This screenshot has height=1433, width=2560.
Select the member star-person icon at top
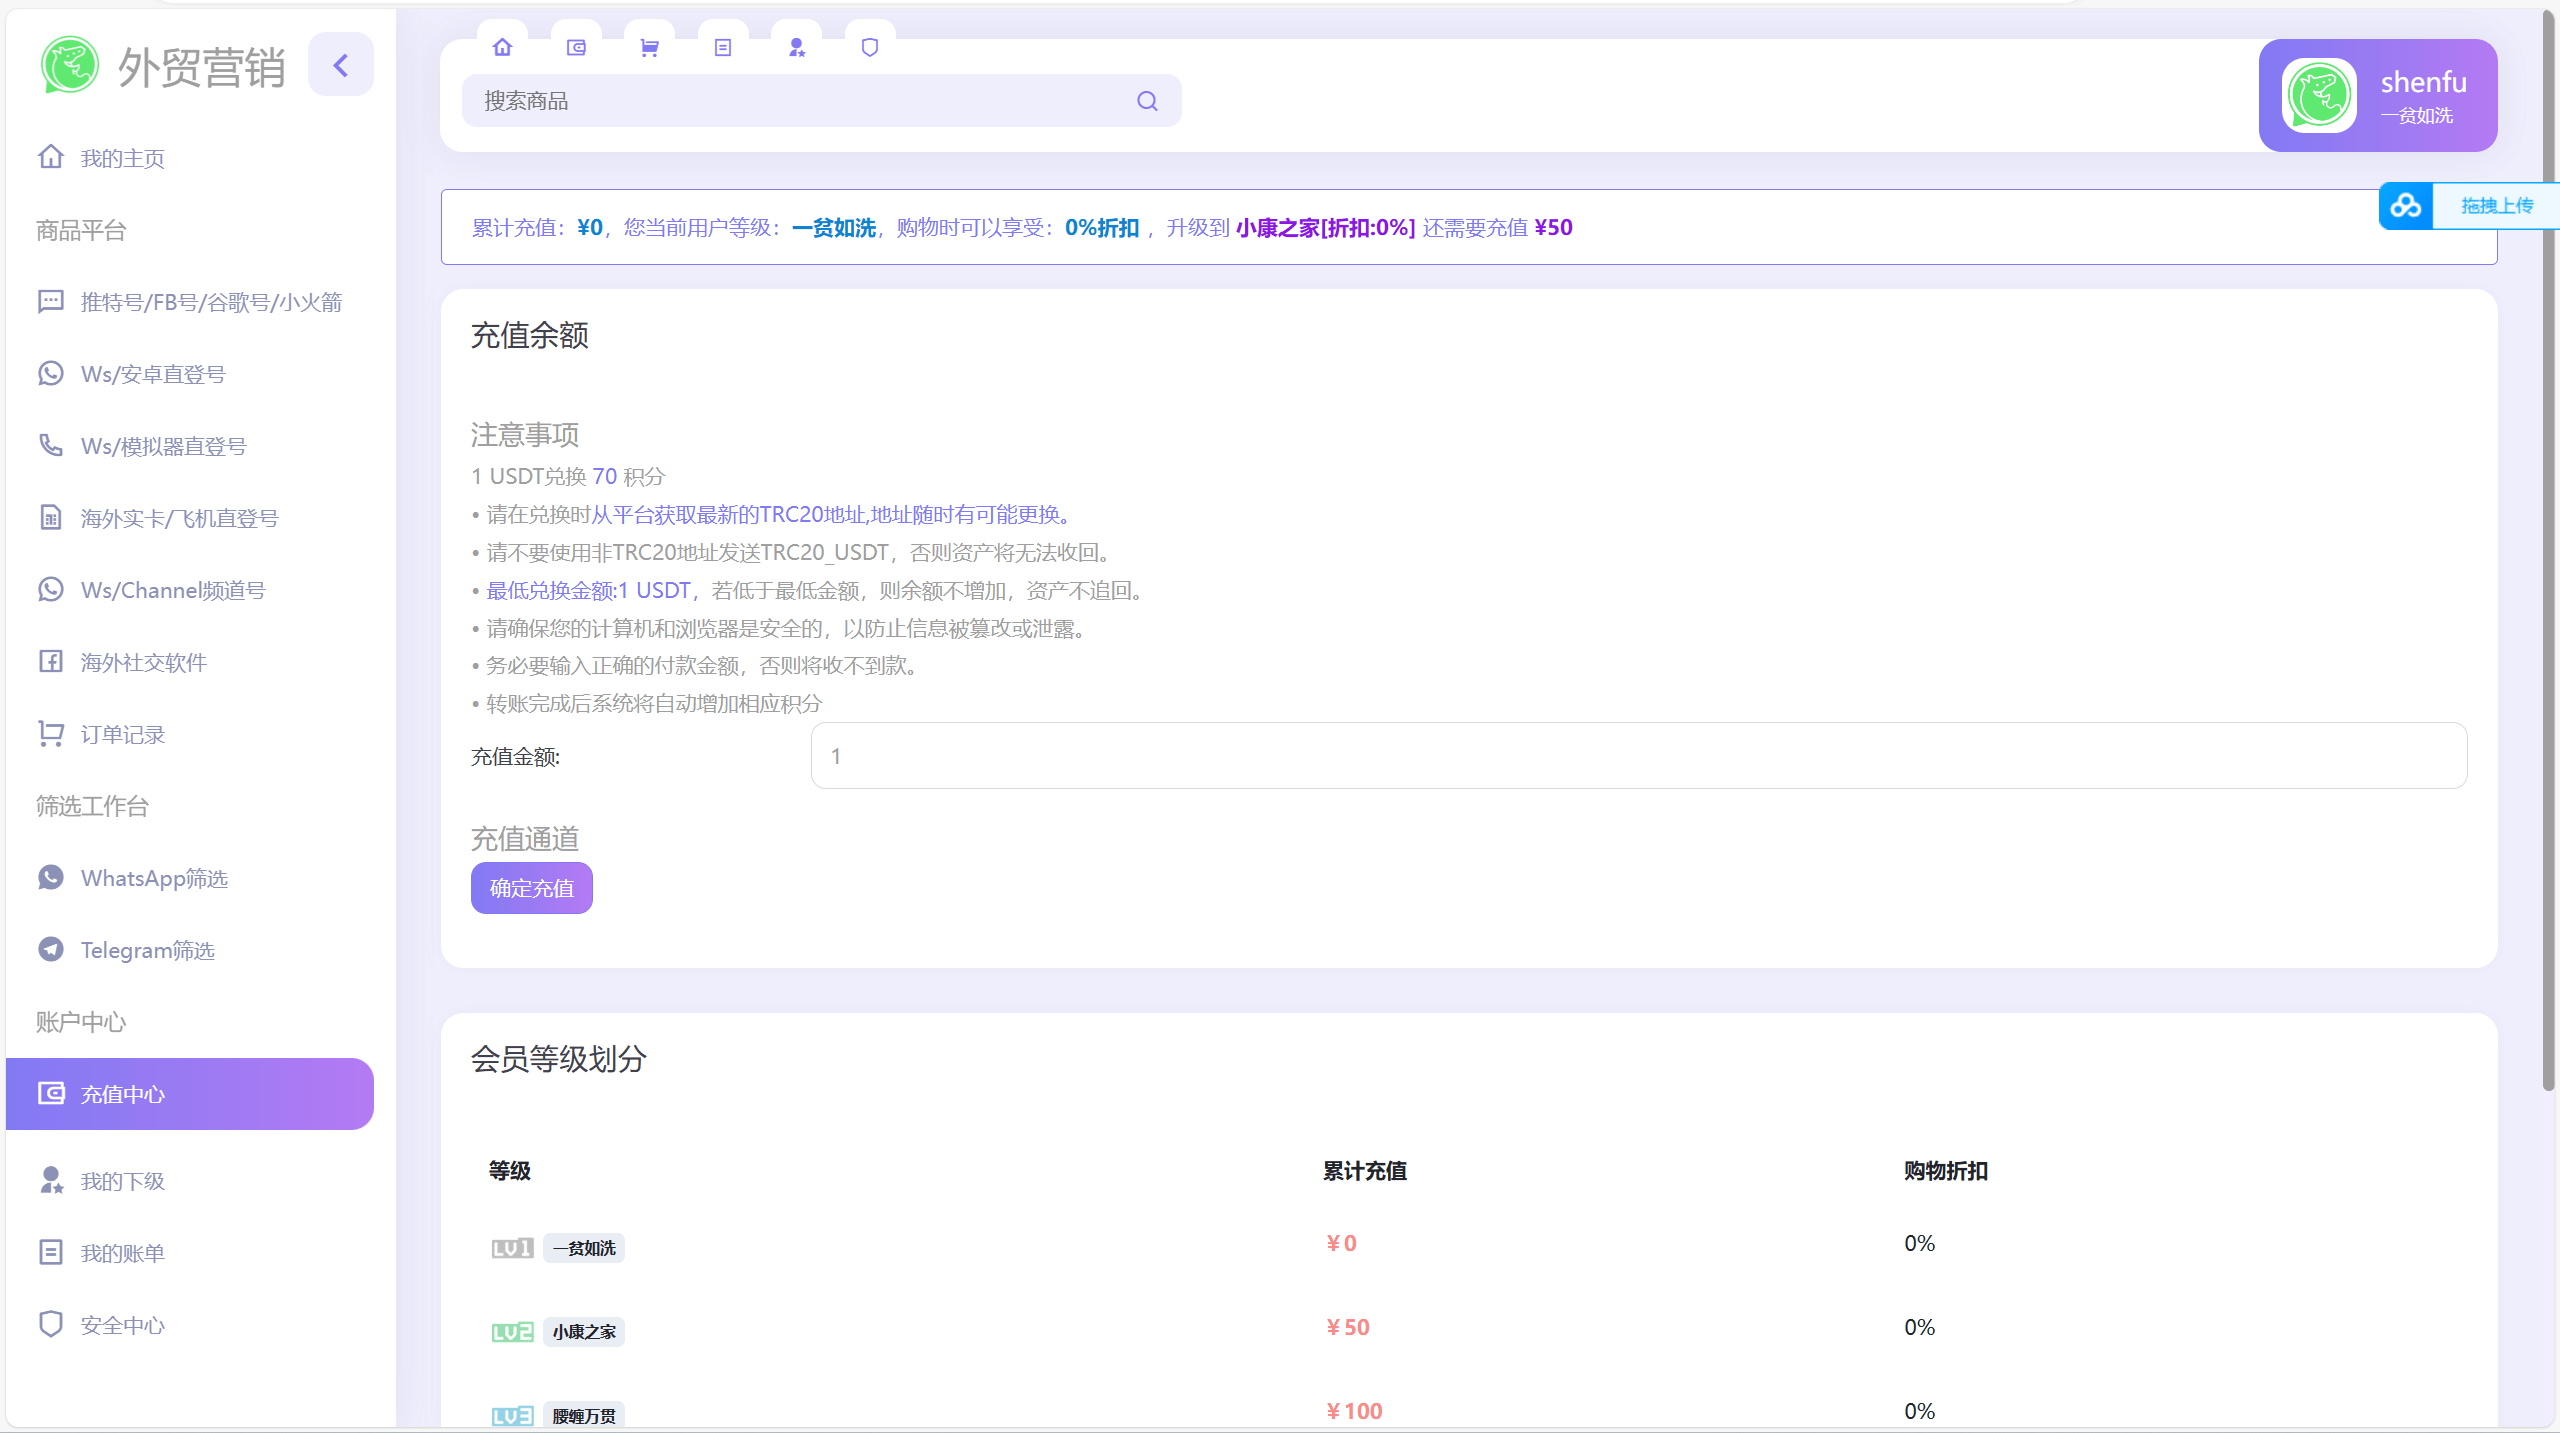point(796,46)
